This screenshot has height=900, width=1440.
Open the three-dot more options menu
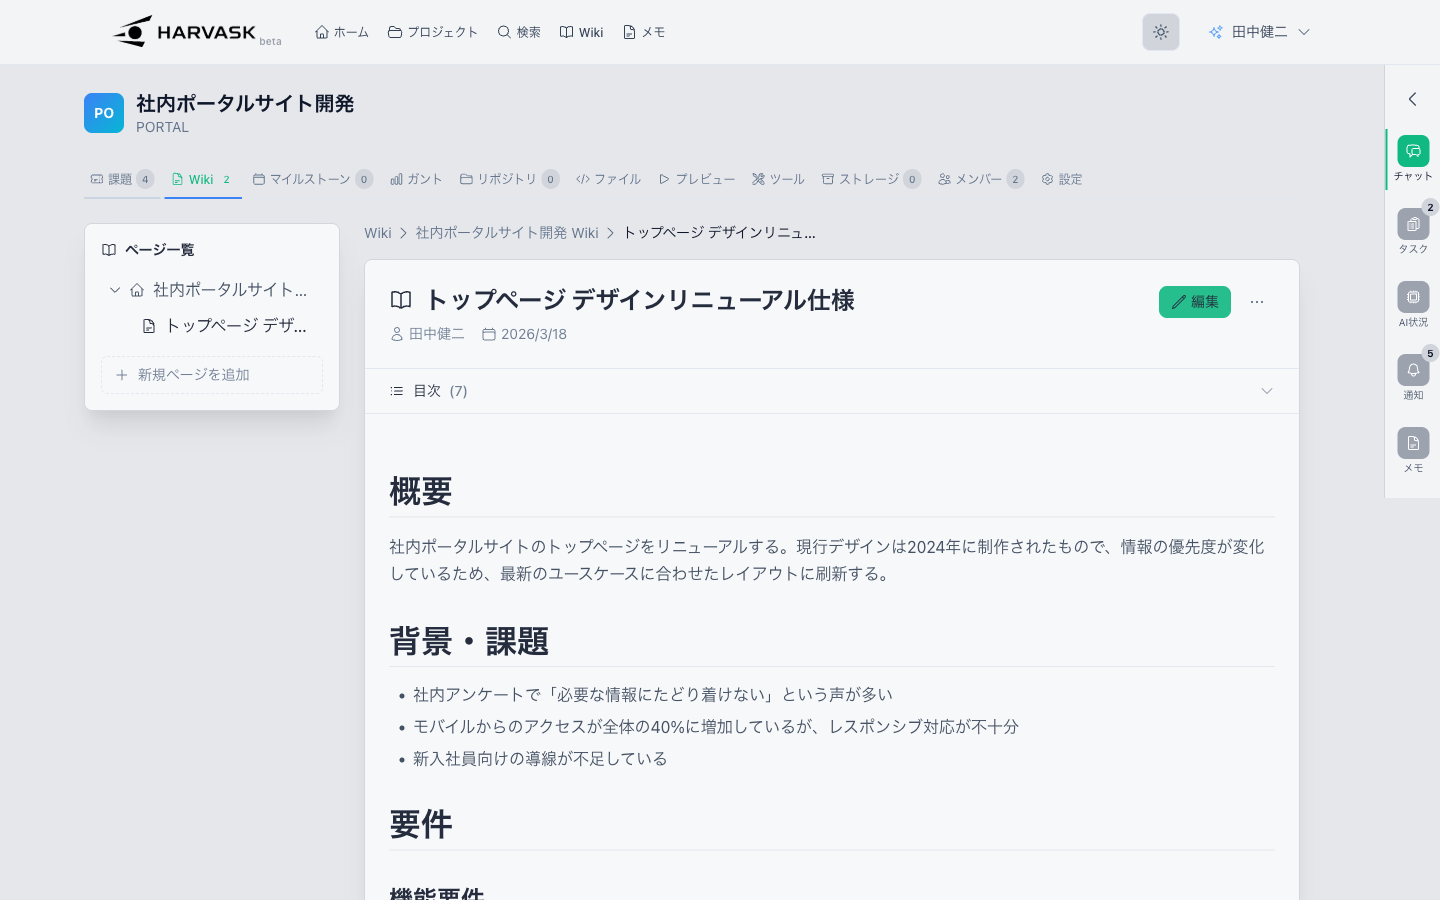point(1257,302)
